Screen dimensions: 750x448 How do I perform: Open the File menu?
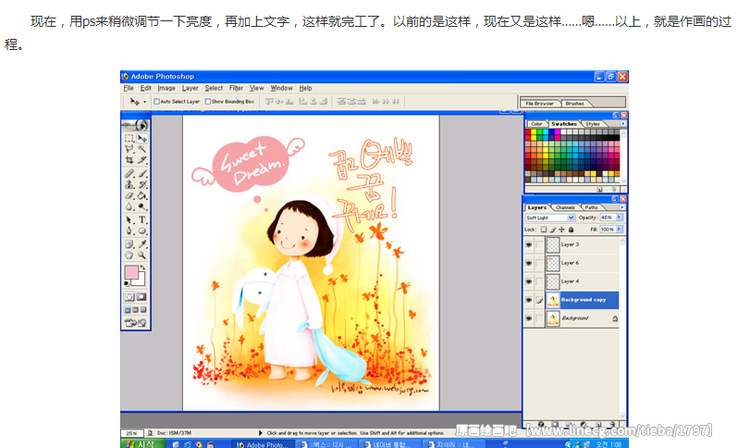pos(128,88)
